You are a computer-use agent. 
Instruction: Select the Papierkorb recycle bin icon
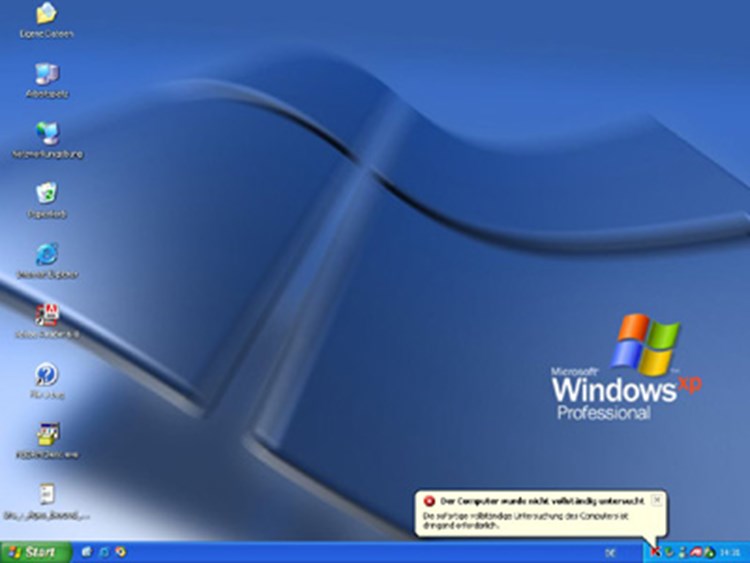pos(46,194)
